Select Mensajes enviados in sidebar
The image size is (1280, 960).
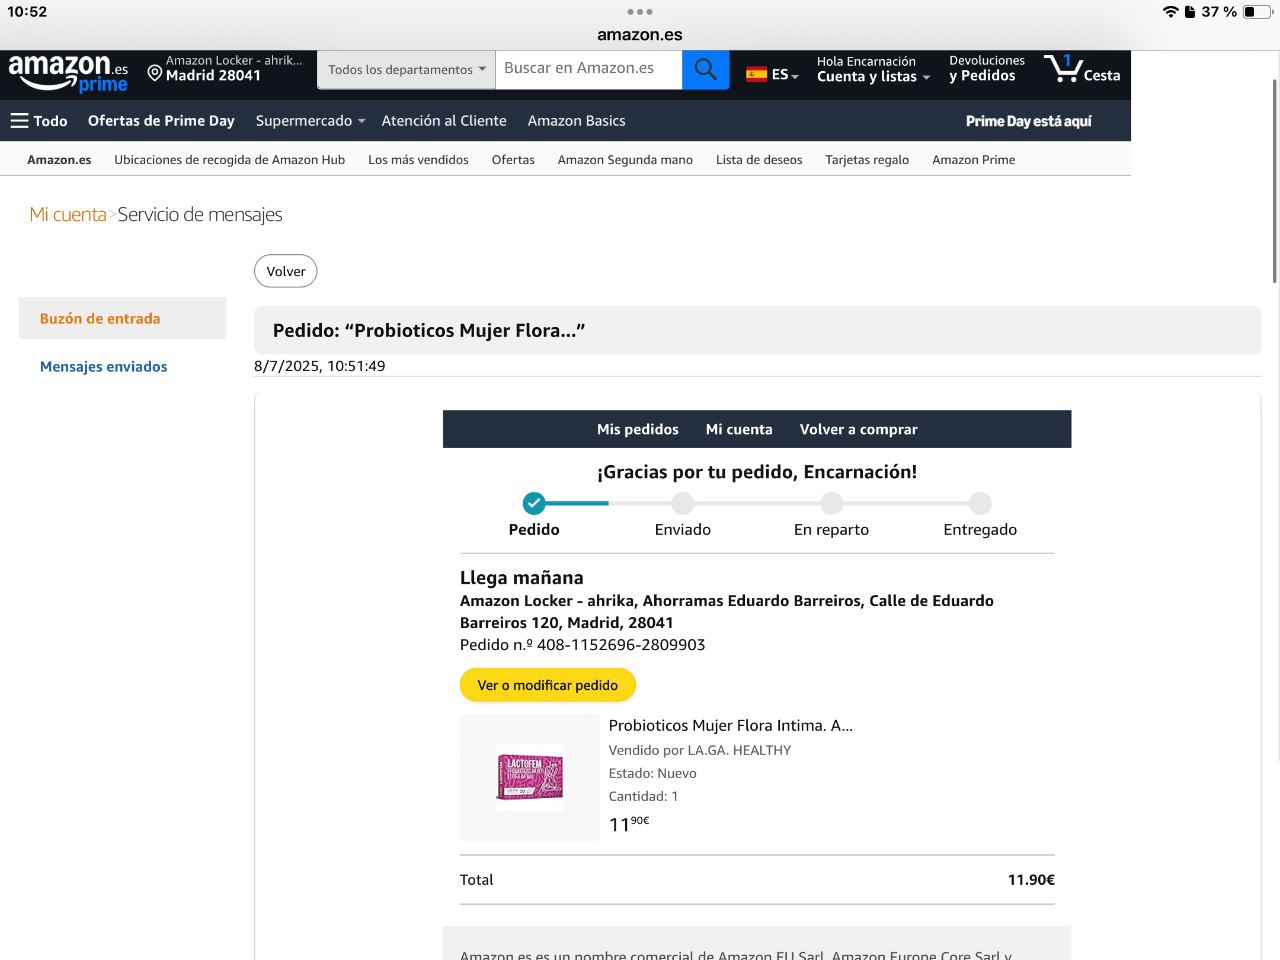104,367
